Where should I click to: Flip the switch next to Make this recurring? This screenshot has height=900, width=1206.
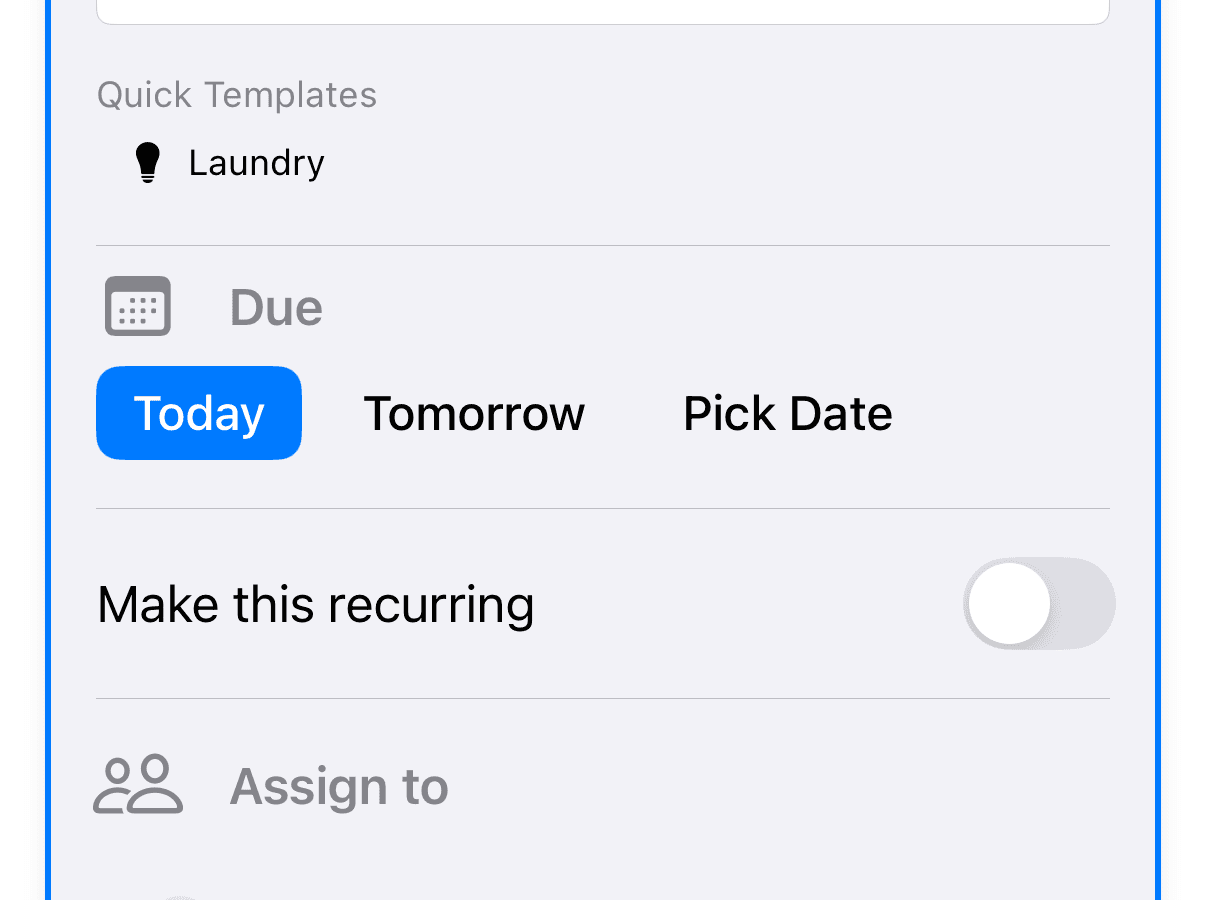click(x=1040, y=604)
